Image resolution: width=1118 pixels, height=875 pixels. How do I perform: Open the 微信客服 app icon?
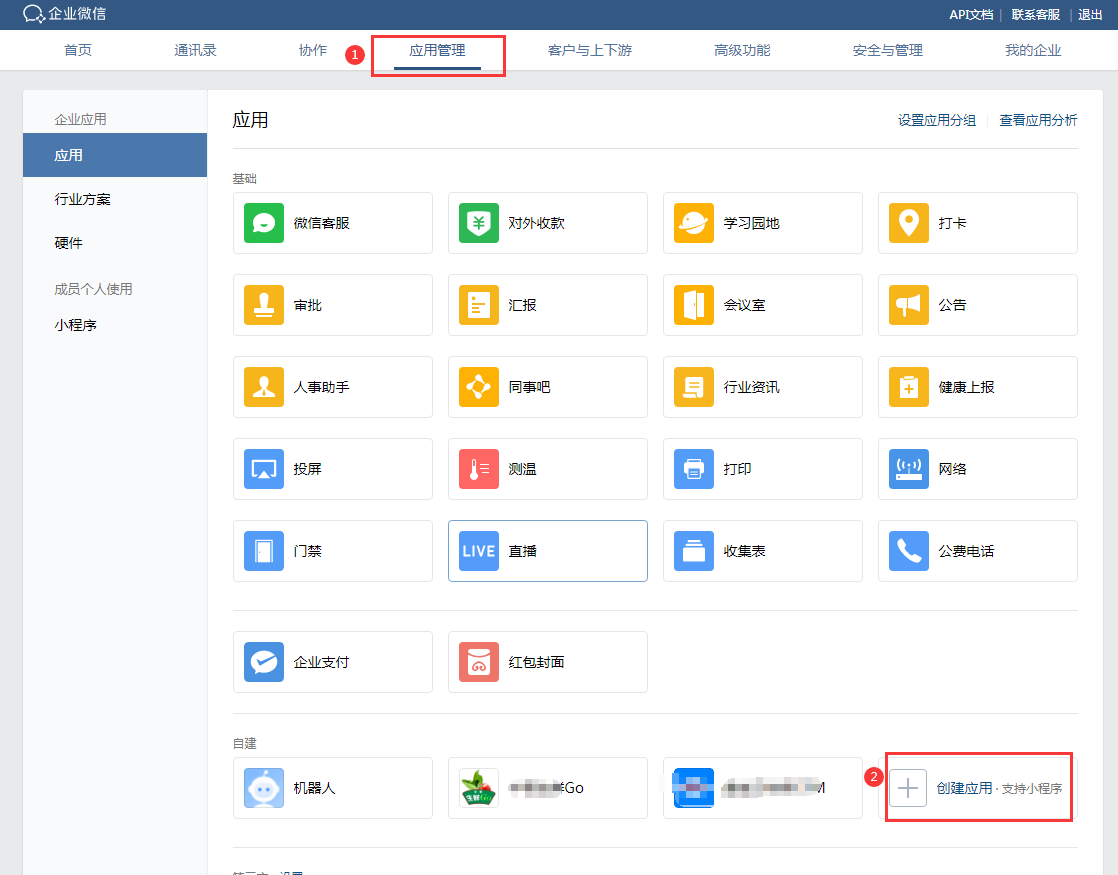pos(264,223)
